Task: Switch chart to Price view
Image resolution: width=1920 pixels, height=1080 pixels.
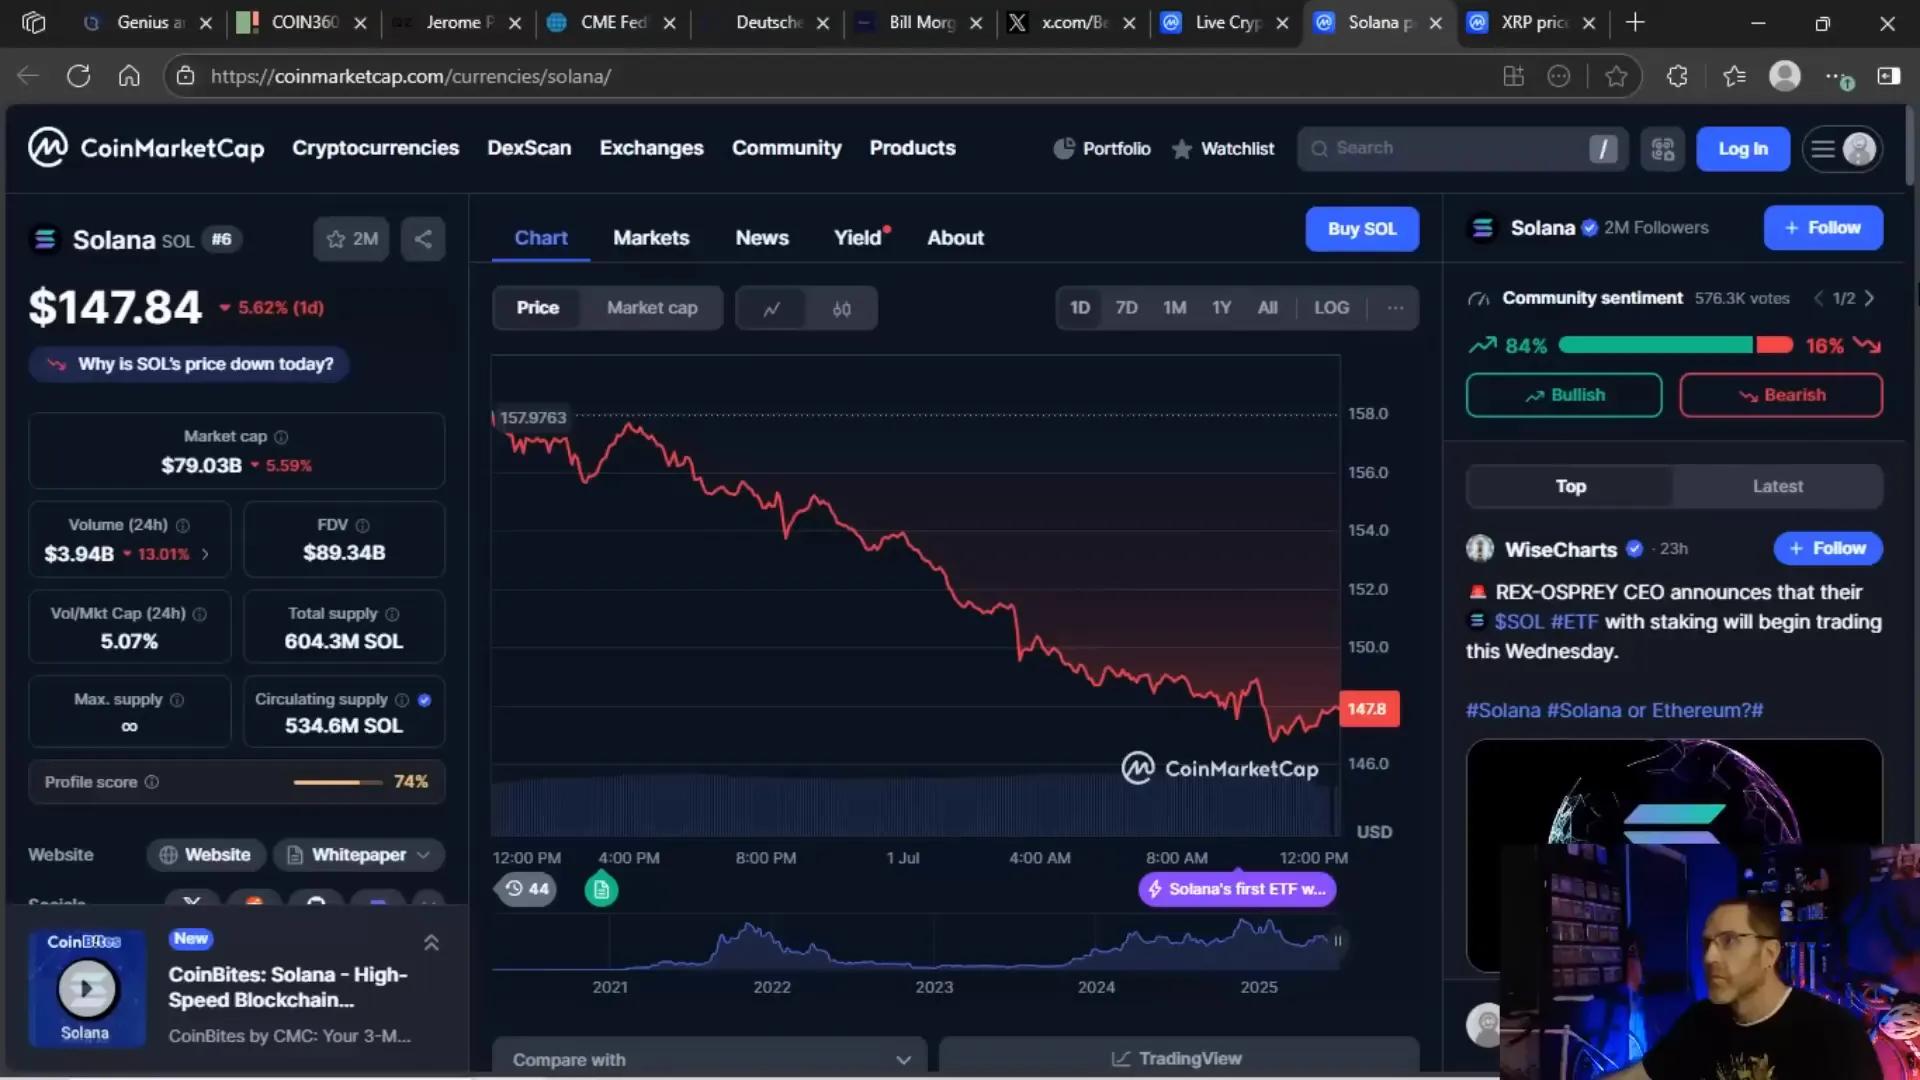Action: tap(538, 308)
